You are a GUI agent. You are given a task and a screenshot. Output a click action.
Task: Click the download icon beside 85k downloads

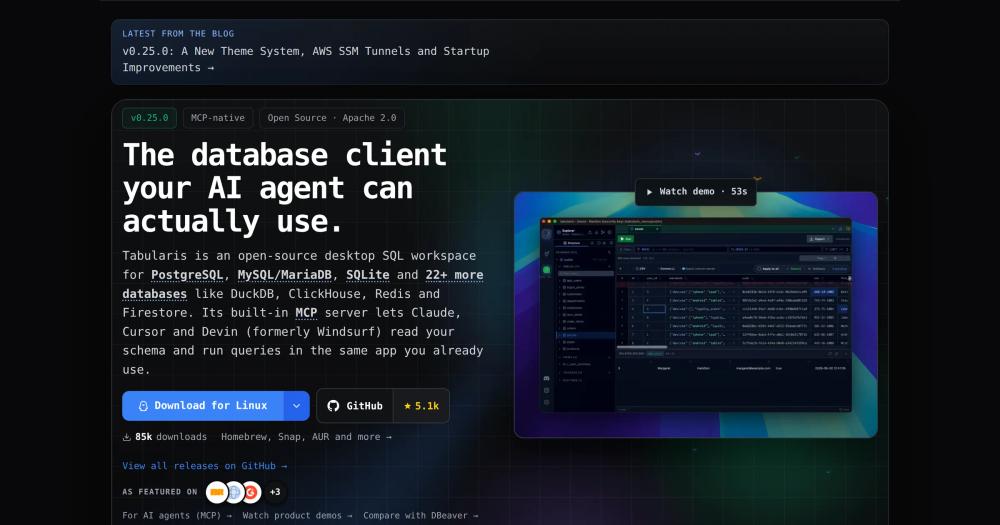tap(126, 437)
